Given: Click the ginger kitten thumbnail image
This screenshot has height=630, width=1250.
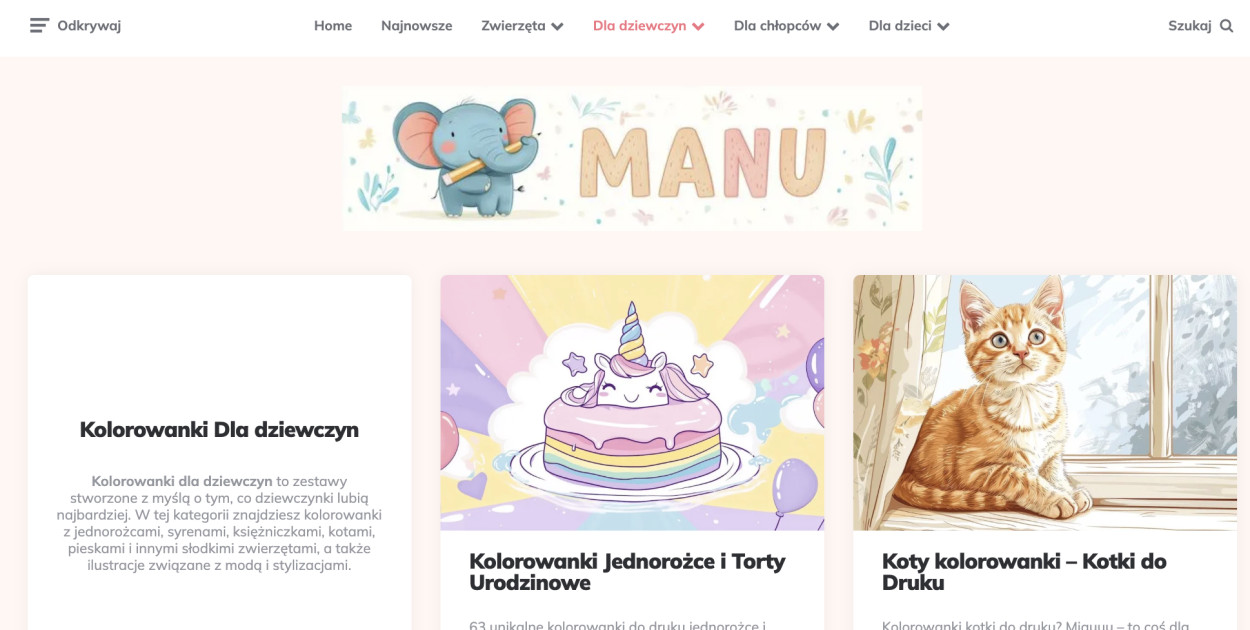Looking at the screenshot, I should coord(1045,403).
